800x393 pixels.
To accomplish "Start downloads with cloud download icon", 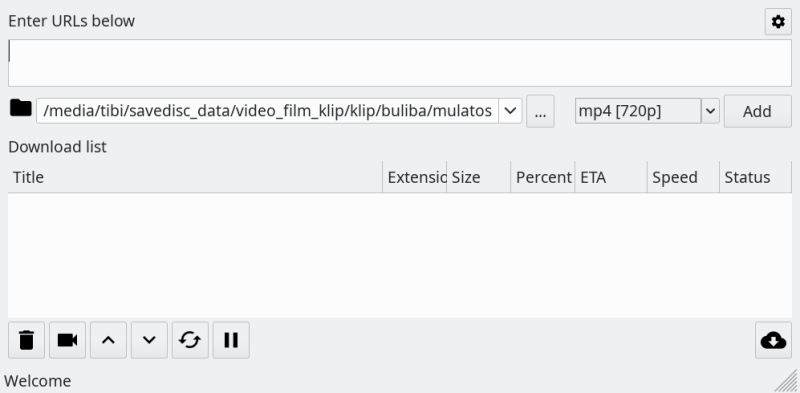I will pyautogui.click(x=773, y=340).
